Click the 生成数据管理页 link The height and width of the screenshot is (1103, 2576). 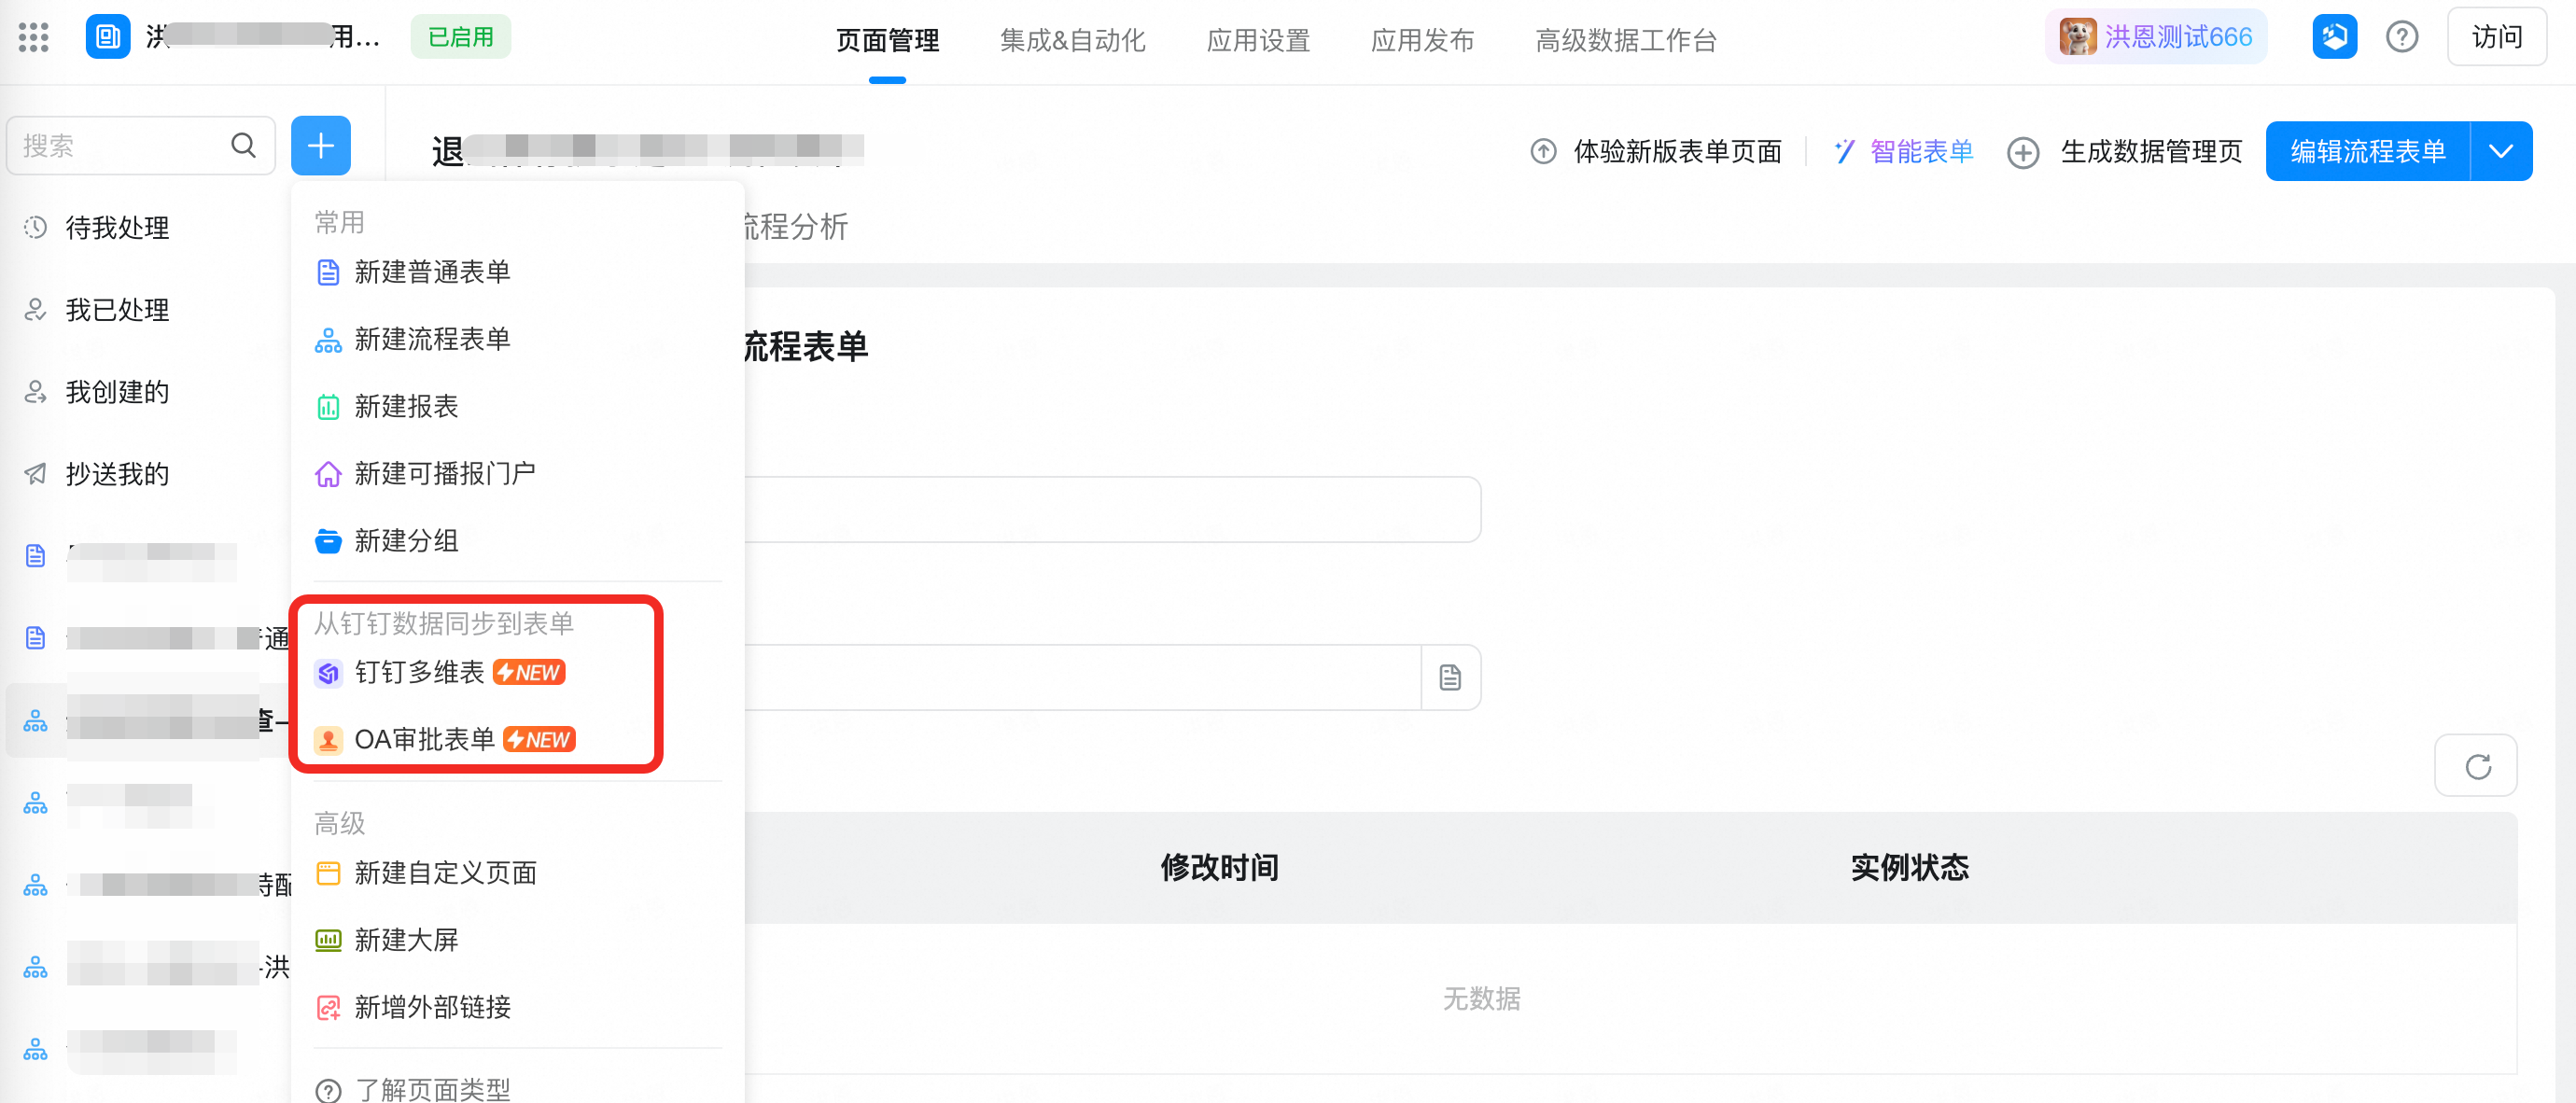(2151, 151)
